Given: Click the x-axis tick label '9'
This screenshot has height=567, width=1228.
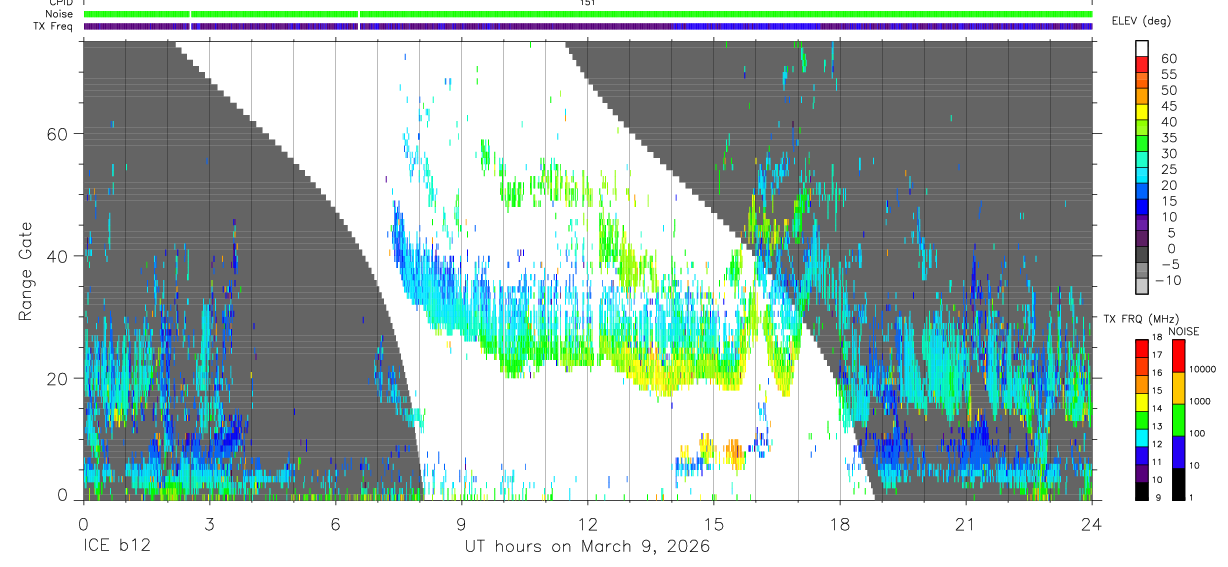Looking at the screenshot, I should (461, 524).
